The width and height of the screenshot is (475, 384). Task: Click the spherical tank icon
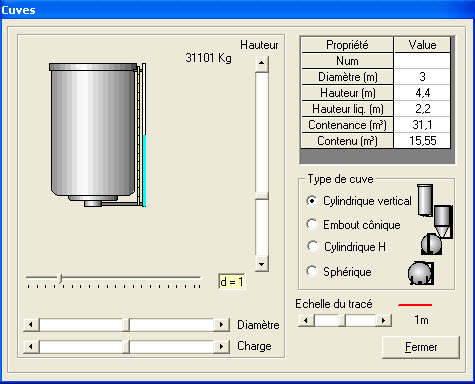[421, 273]
